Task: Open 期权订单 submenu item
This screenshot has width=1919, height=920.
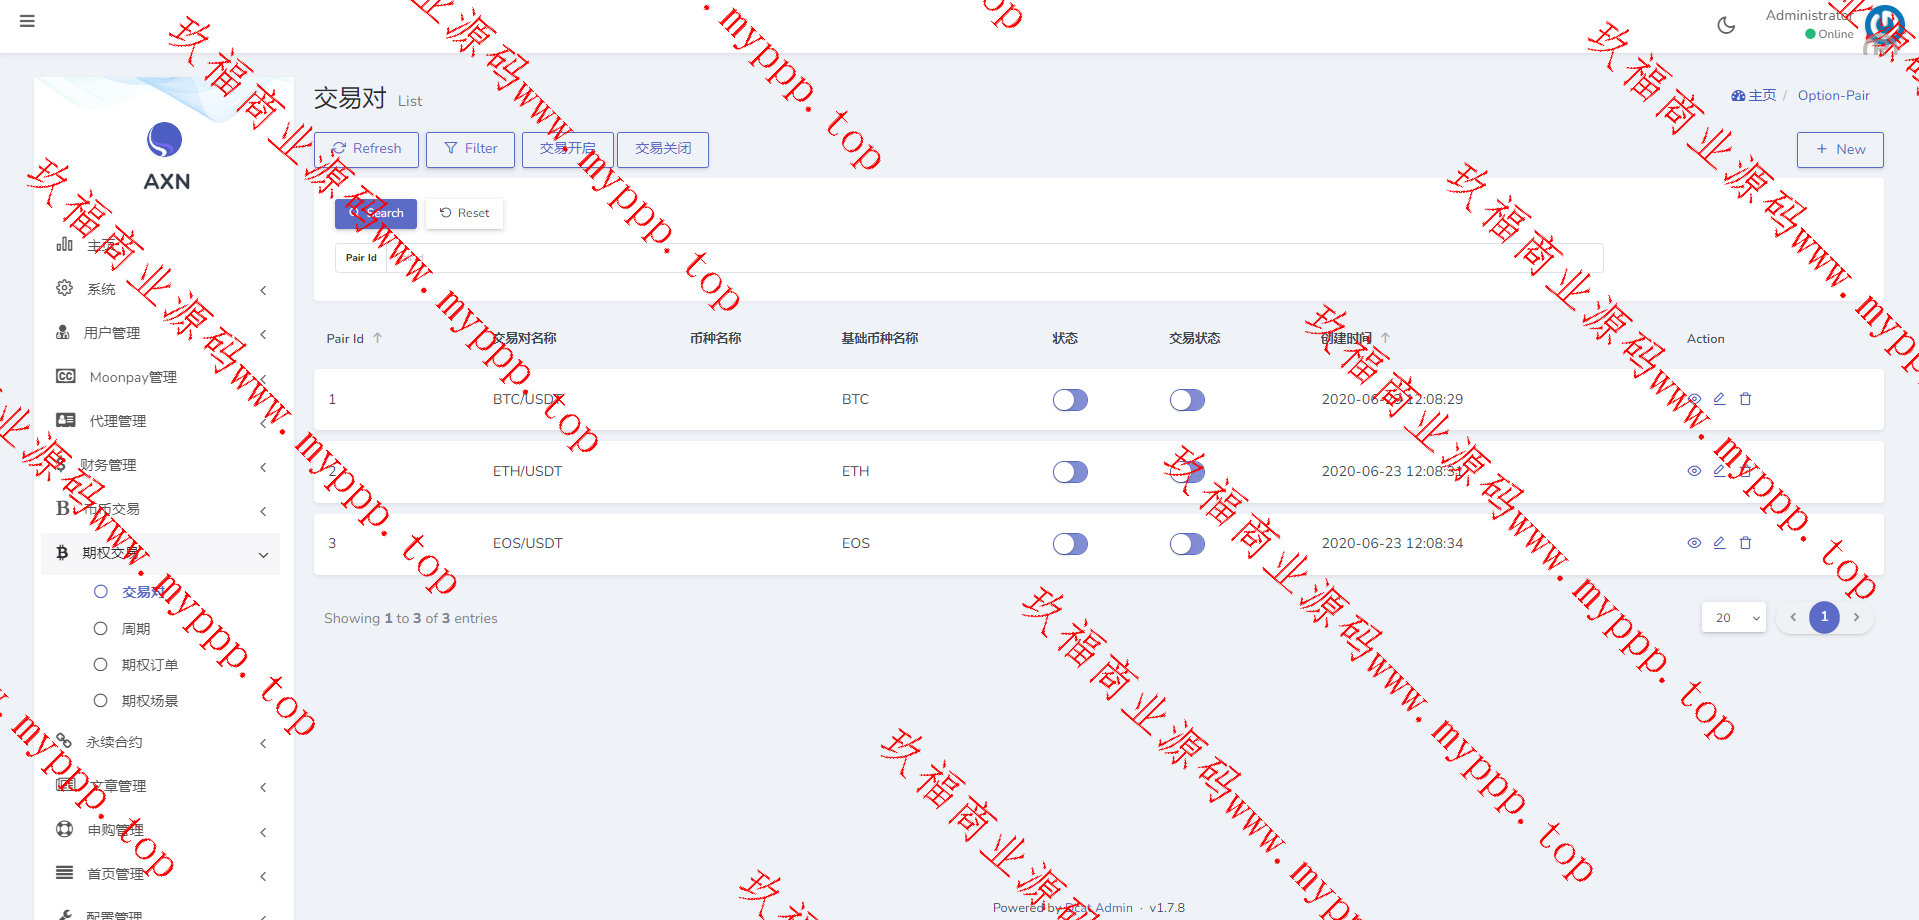Action: (x=149, y=665)
